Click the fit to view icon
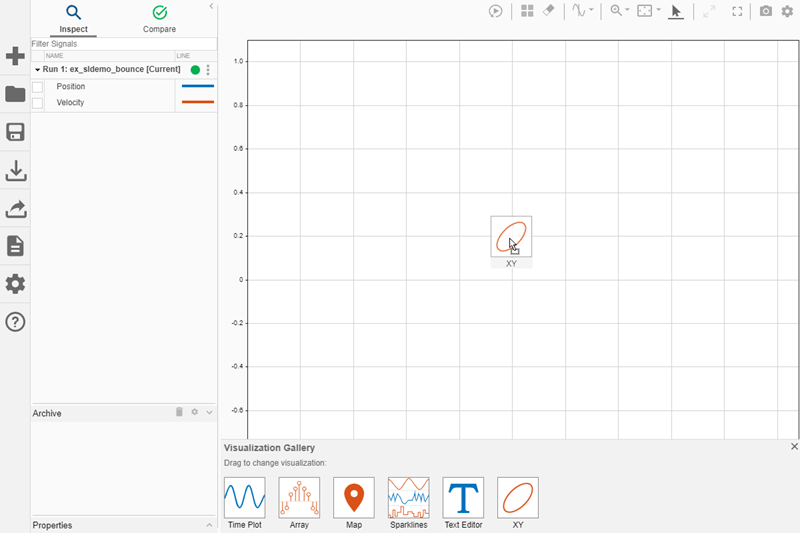 (645, 11)
